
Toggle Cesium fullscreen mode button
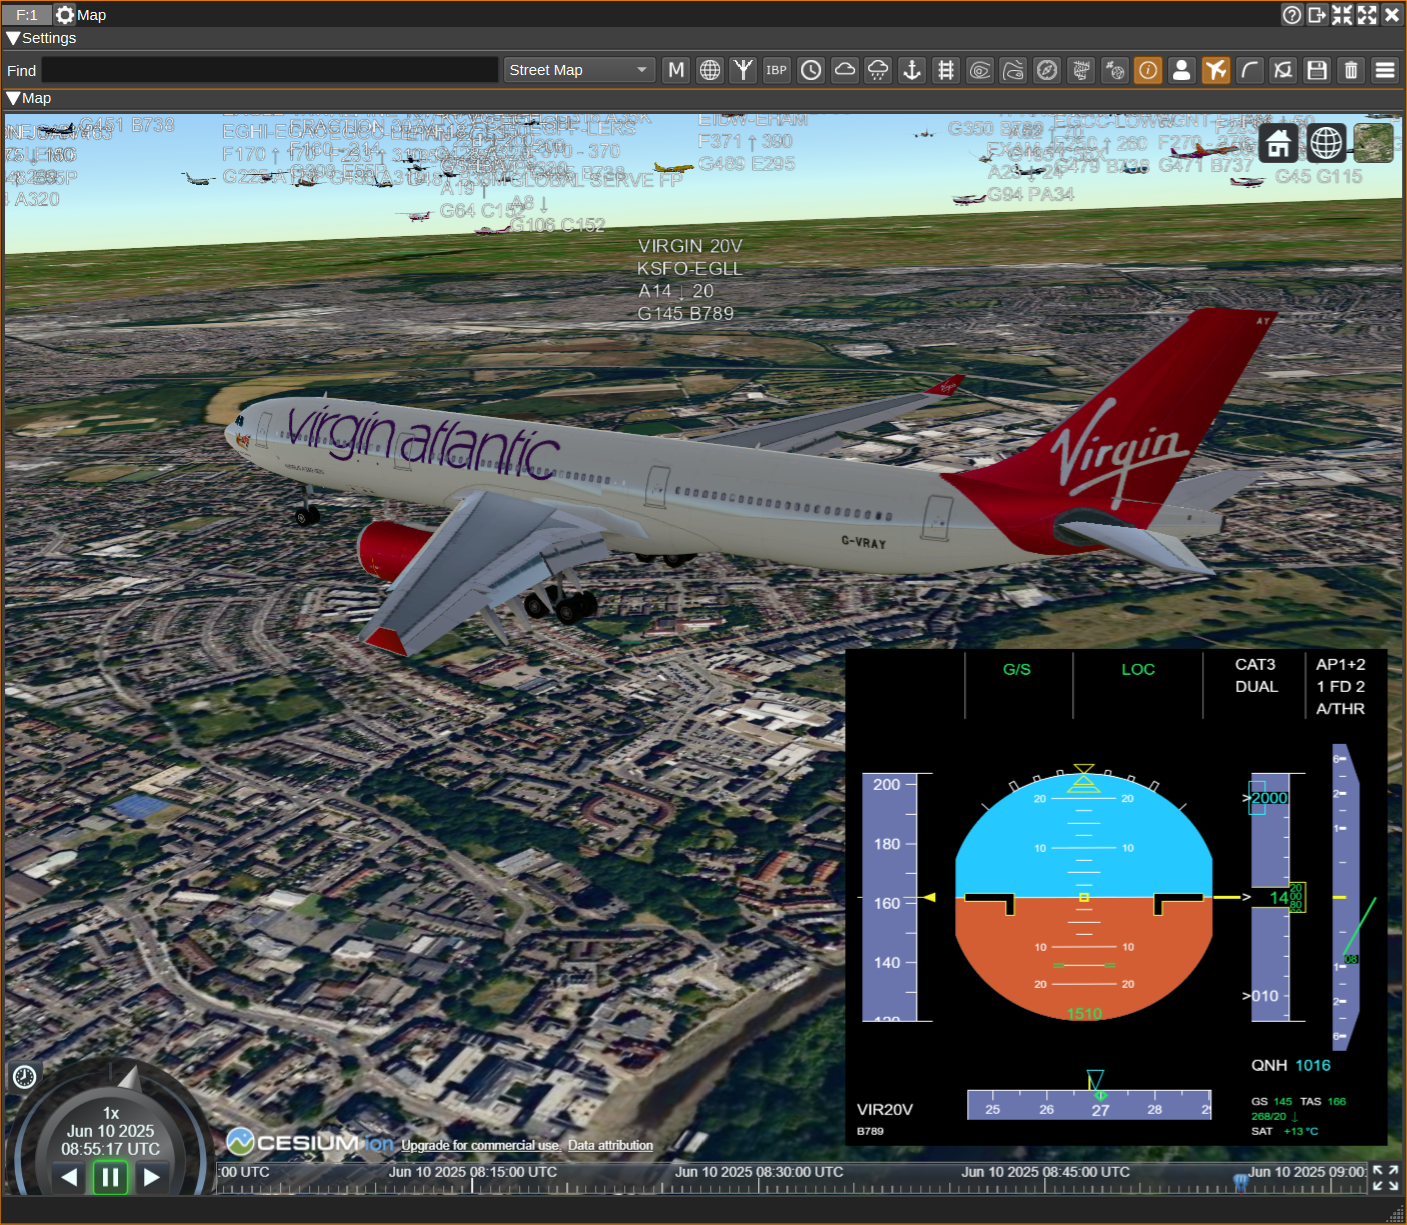1385,1177
